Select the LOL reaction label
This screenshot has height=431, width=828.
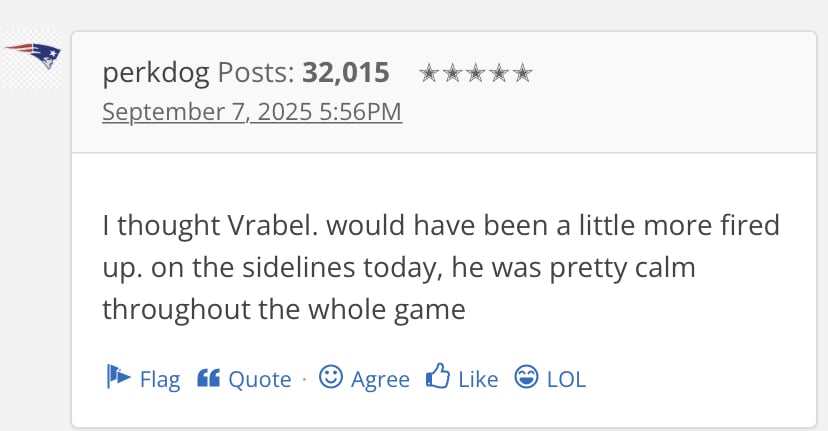[566, 379]
